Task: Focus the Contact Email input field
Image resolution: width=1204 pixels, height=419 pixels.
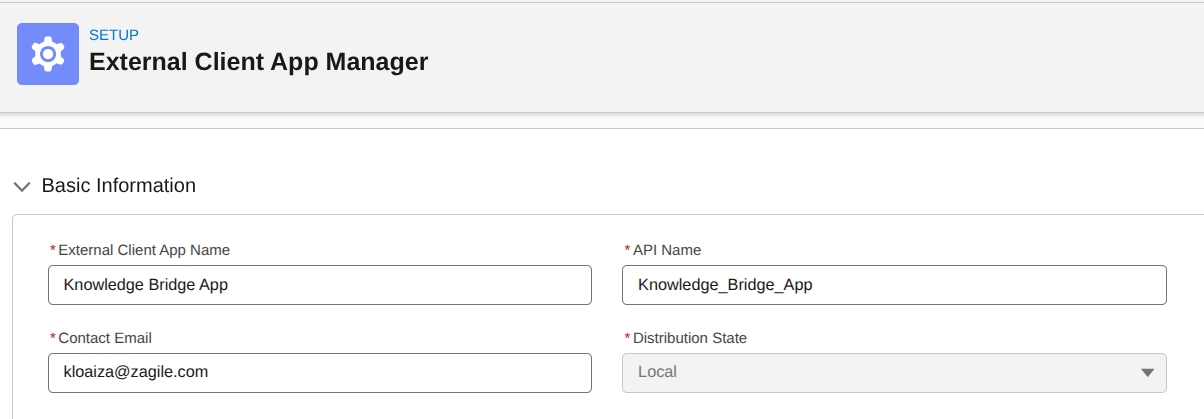Action: tap(320, 372)
